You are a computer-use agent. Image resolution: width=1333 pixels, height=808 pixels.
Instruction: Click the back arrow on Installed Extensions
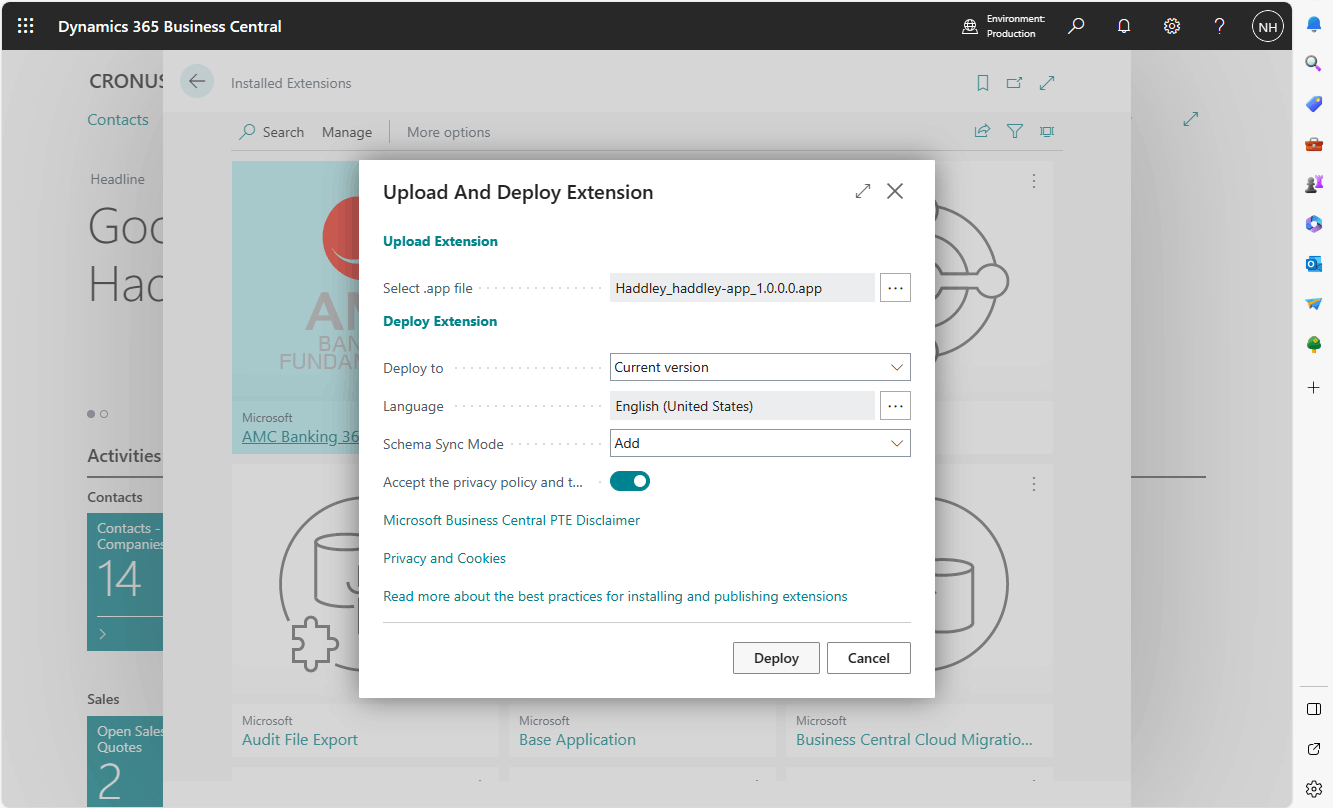click(x=197, y=82)
